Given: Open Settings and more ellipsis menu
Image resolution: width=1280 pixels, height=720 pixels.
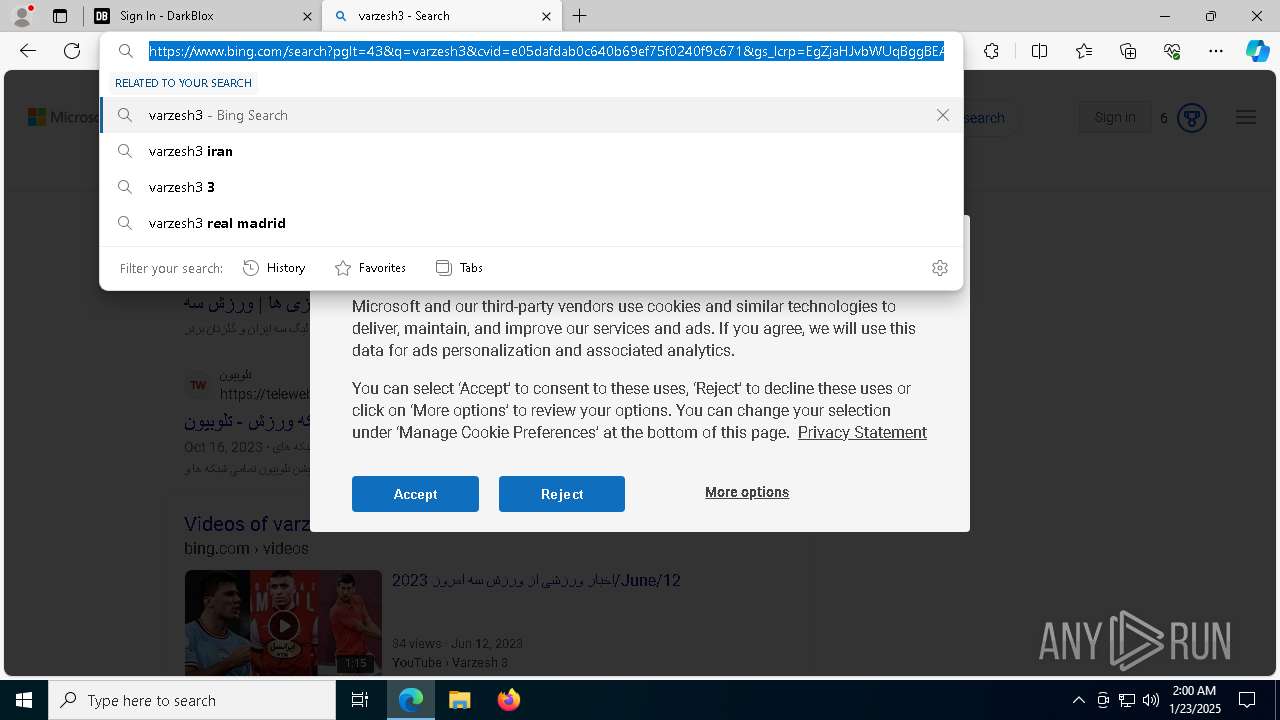Looking at the screenshot, I should tap(1216, 51).
